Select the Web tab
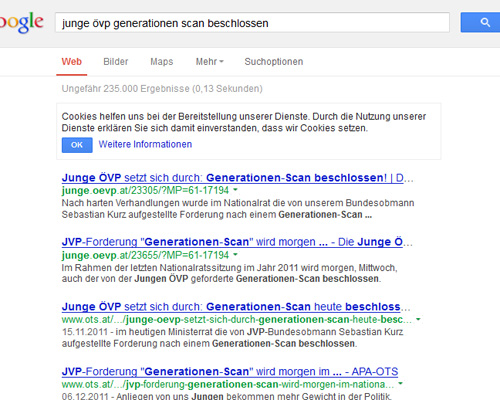 [x=72, y=62]
